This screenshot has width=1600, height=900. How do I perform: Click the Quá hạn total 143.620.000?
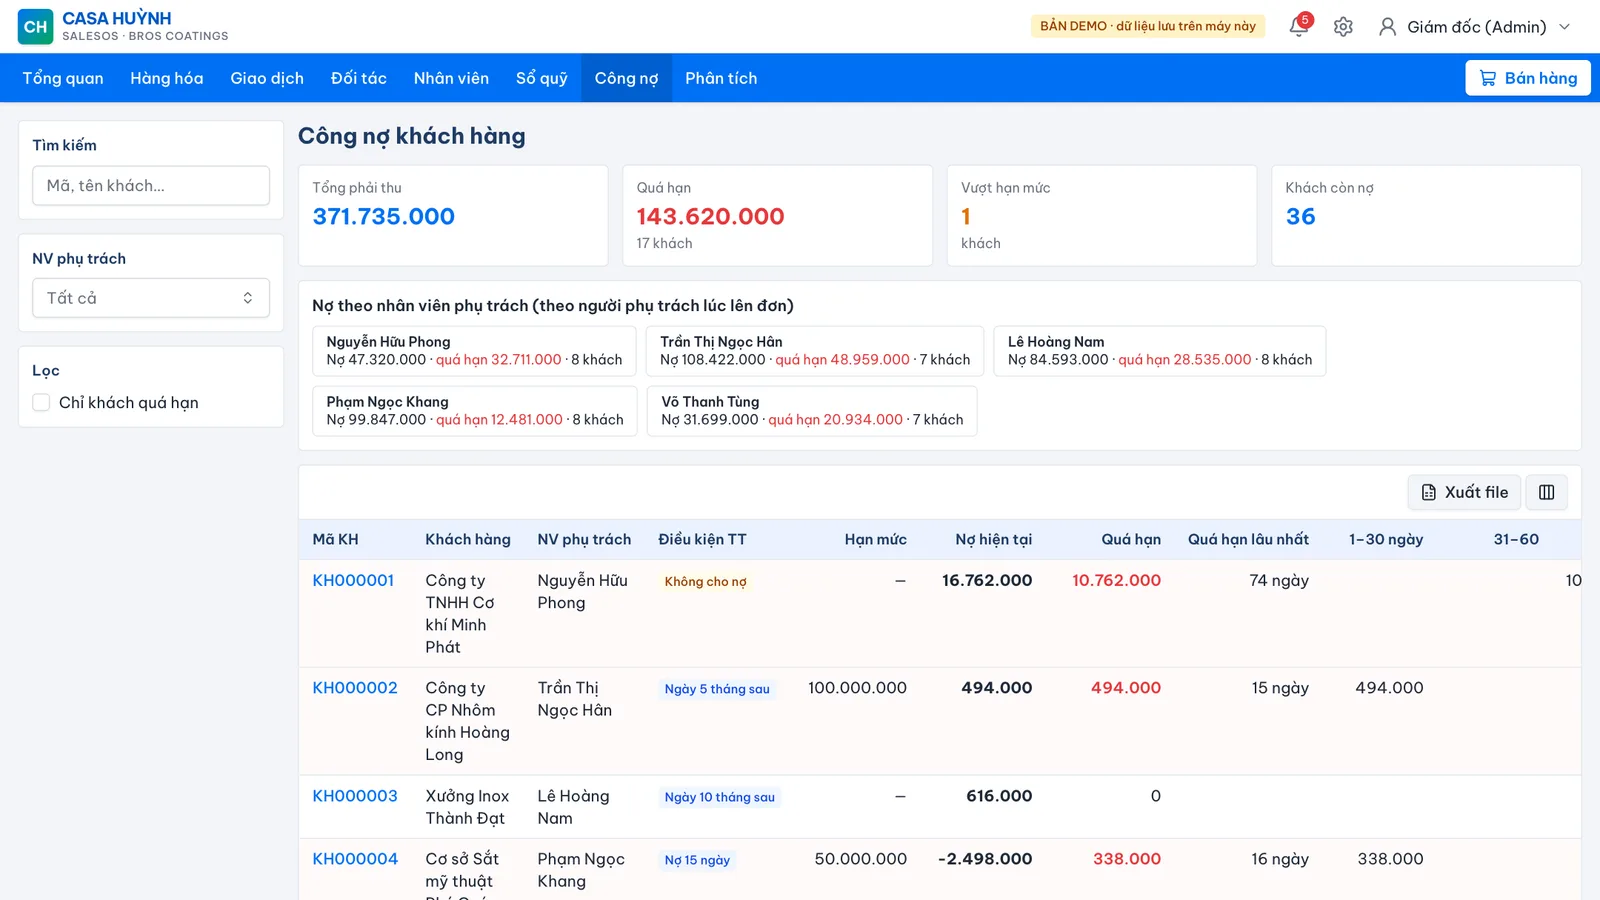[x=710, y=217]
